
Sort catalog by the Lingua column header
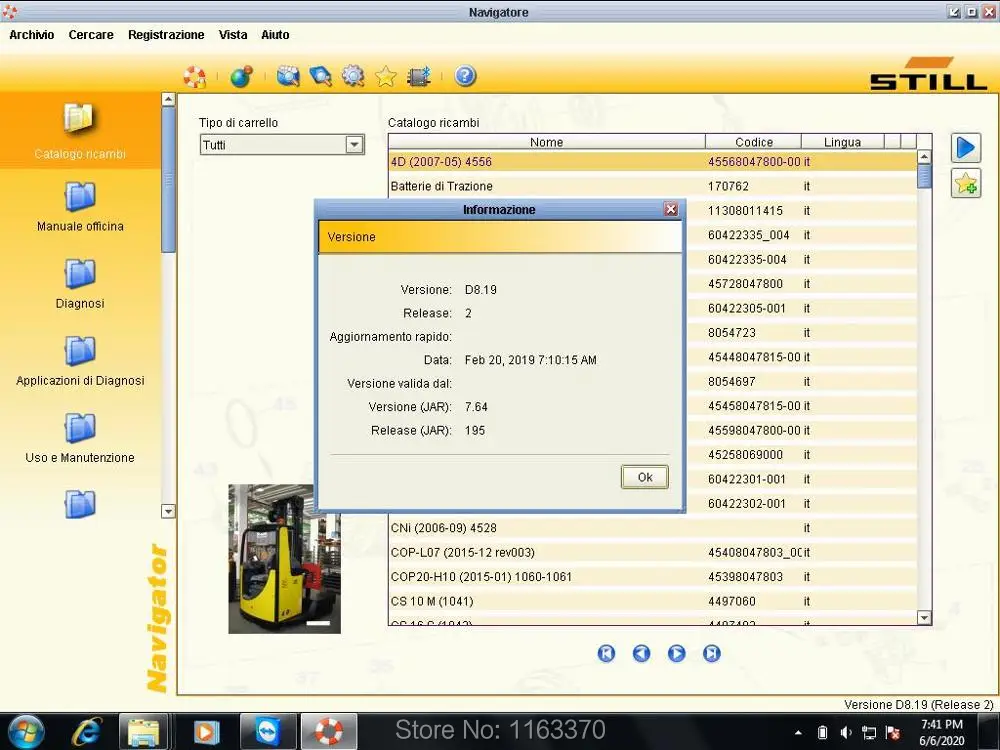pos(842,142)
